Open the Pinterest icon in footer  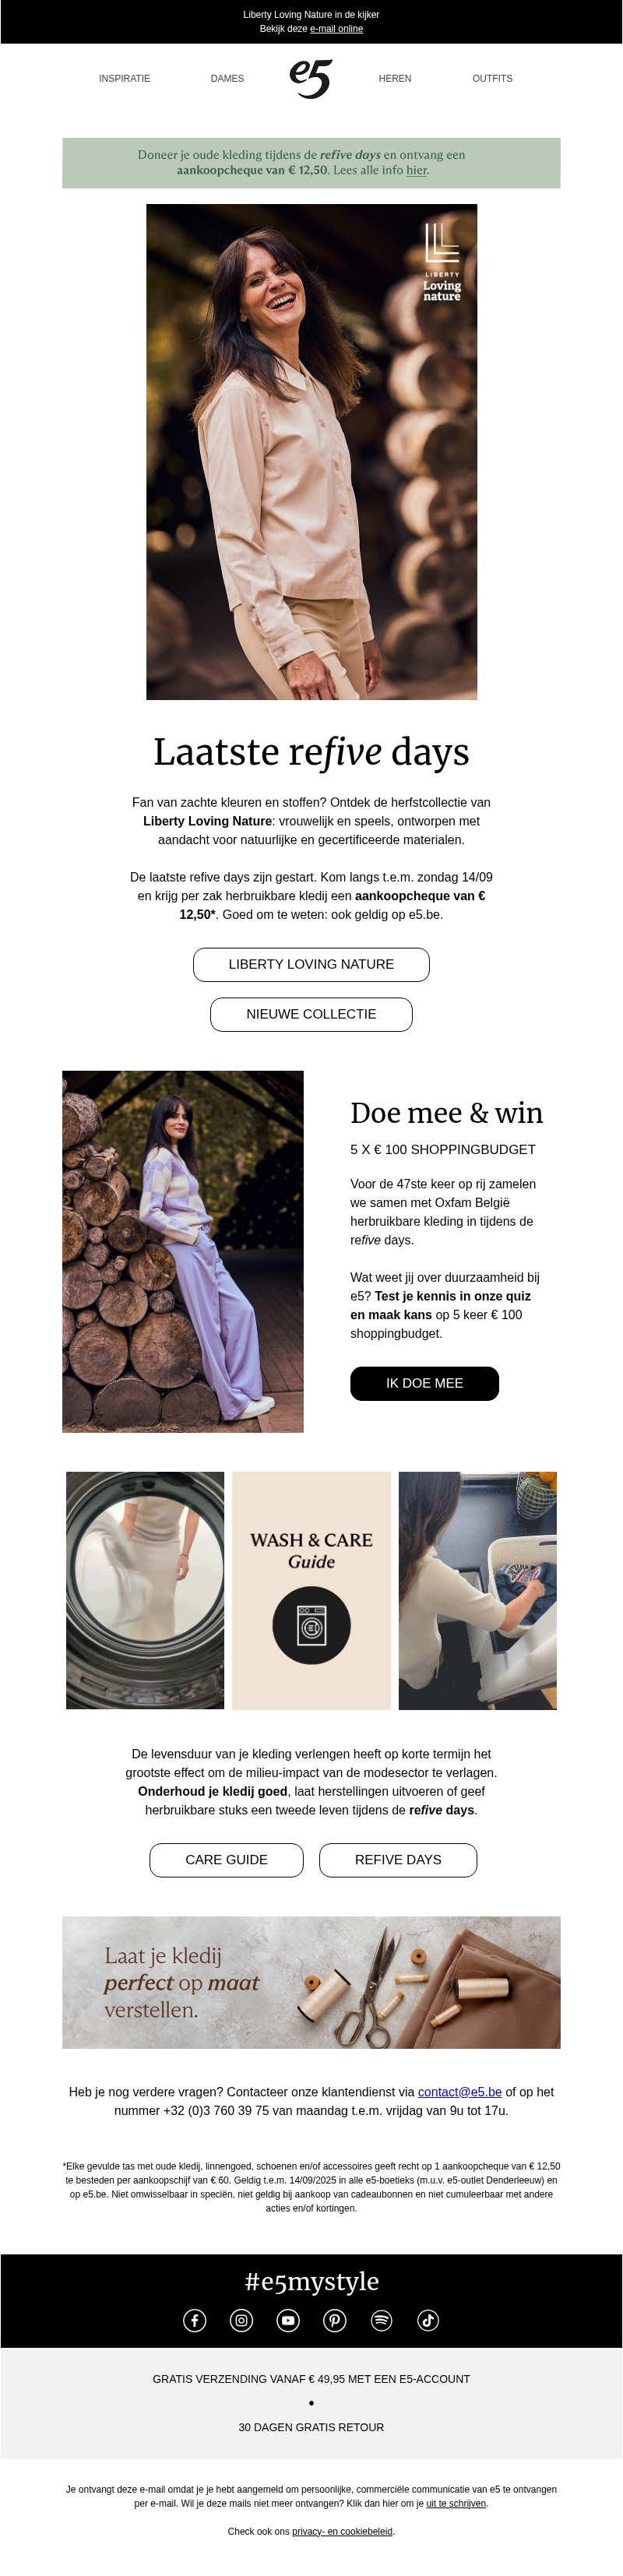tap(335, 2320)
